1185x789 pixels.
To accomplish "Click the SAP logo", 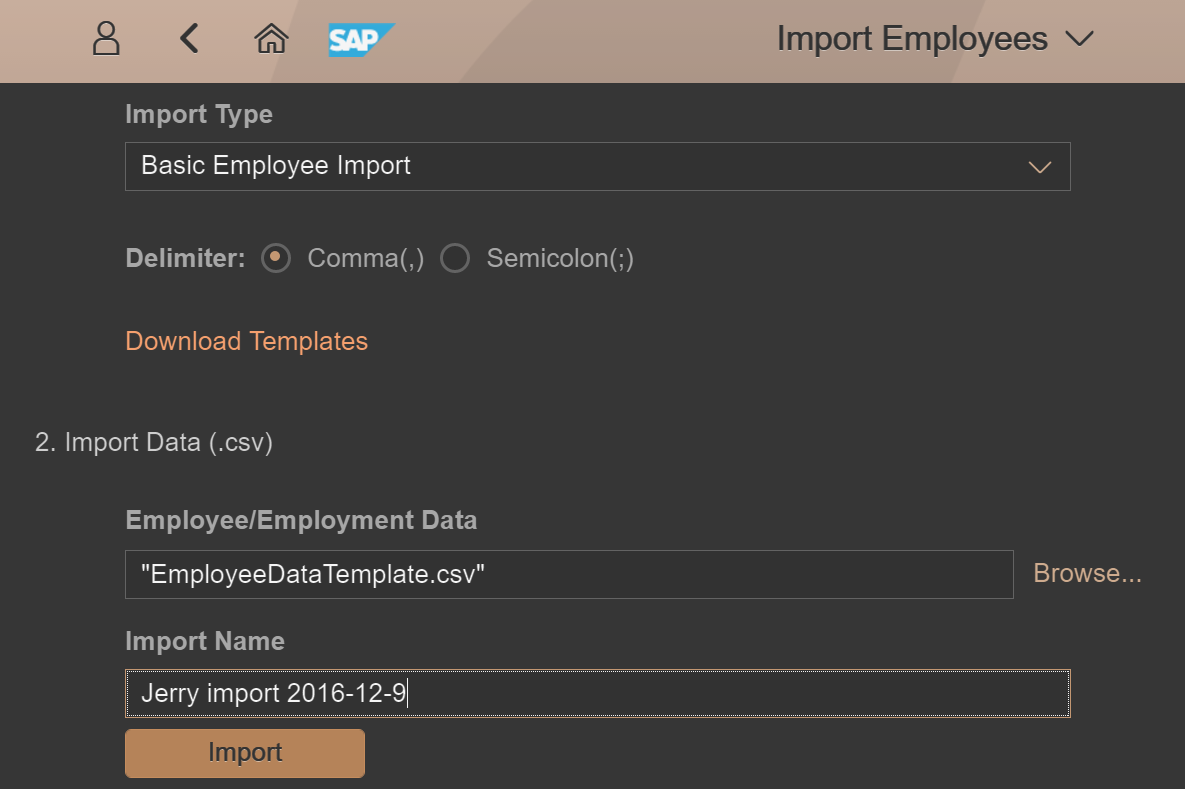I will click(x=361, y=39).
